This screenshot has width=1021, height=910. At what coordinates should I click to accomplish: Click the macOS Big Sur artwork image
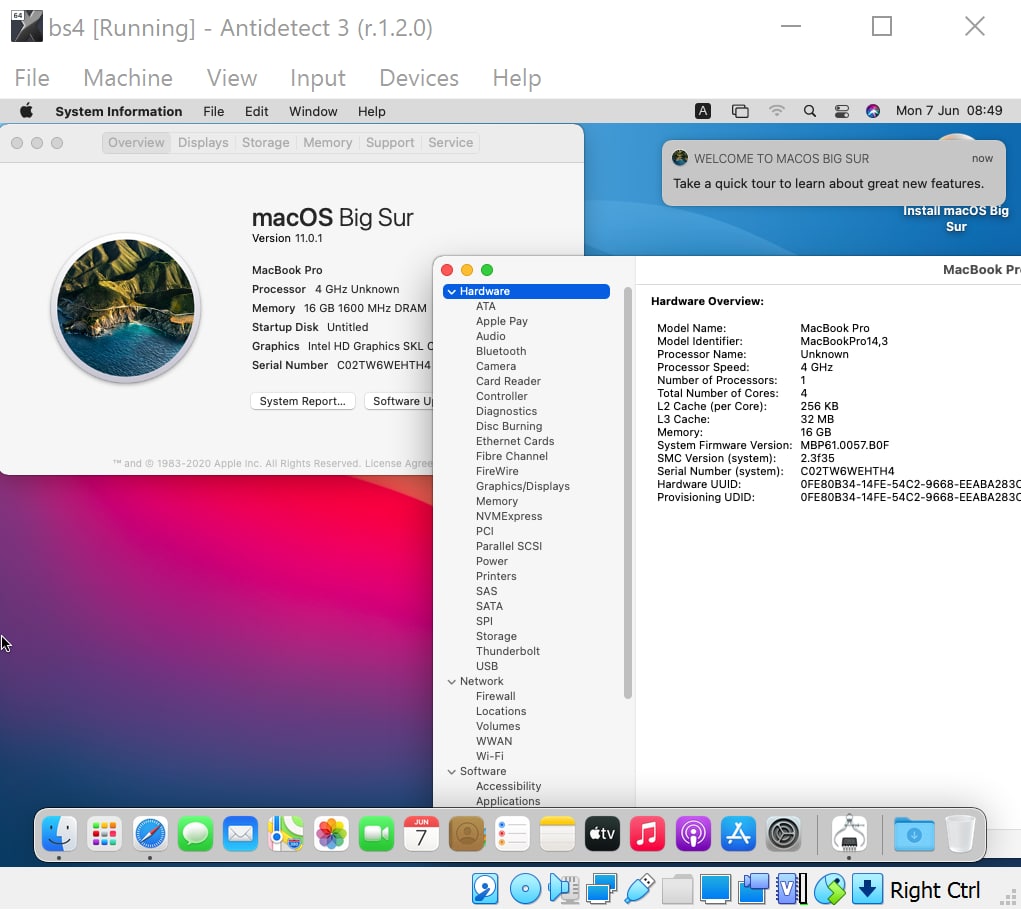click(x=126, y=308)
